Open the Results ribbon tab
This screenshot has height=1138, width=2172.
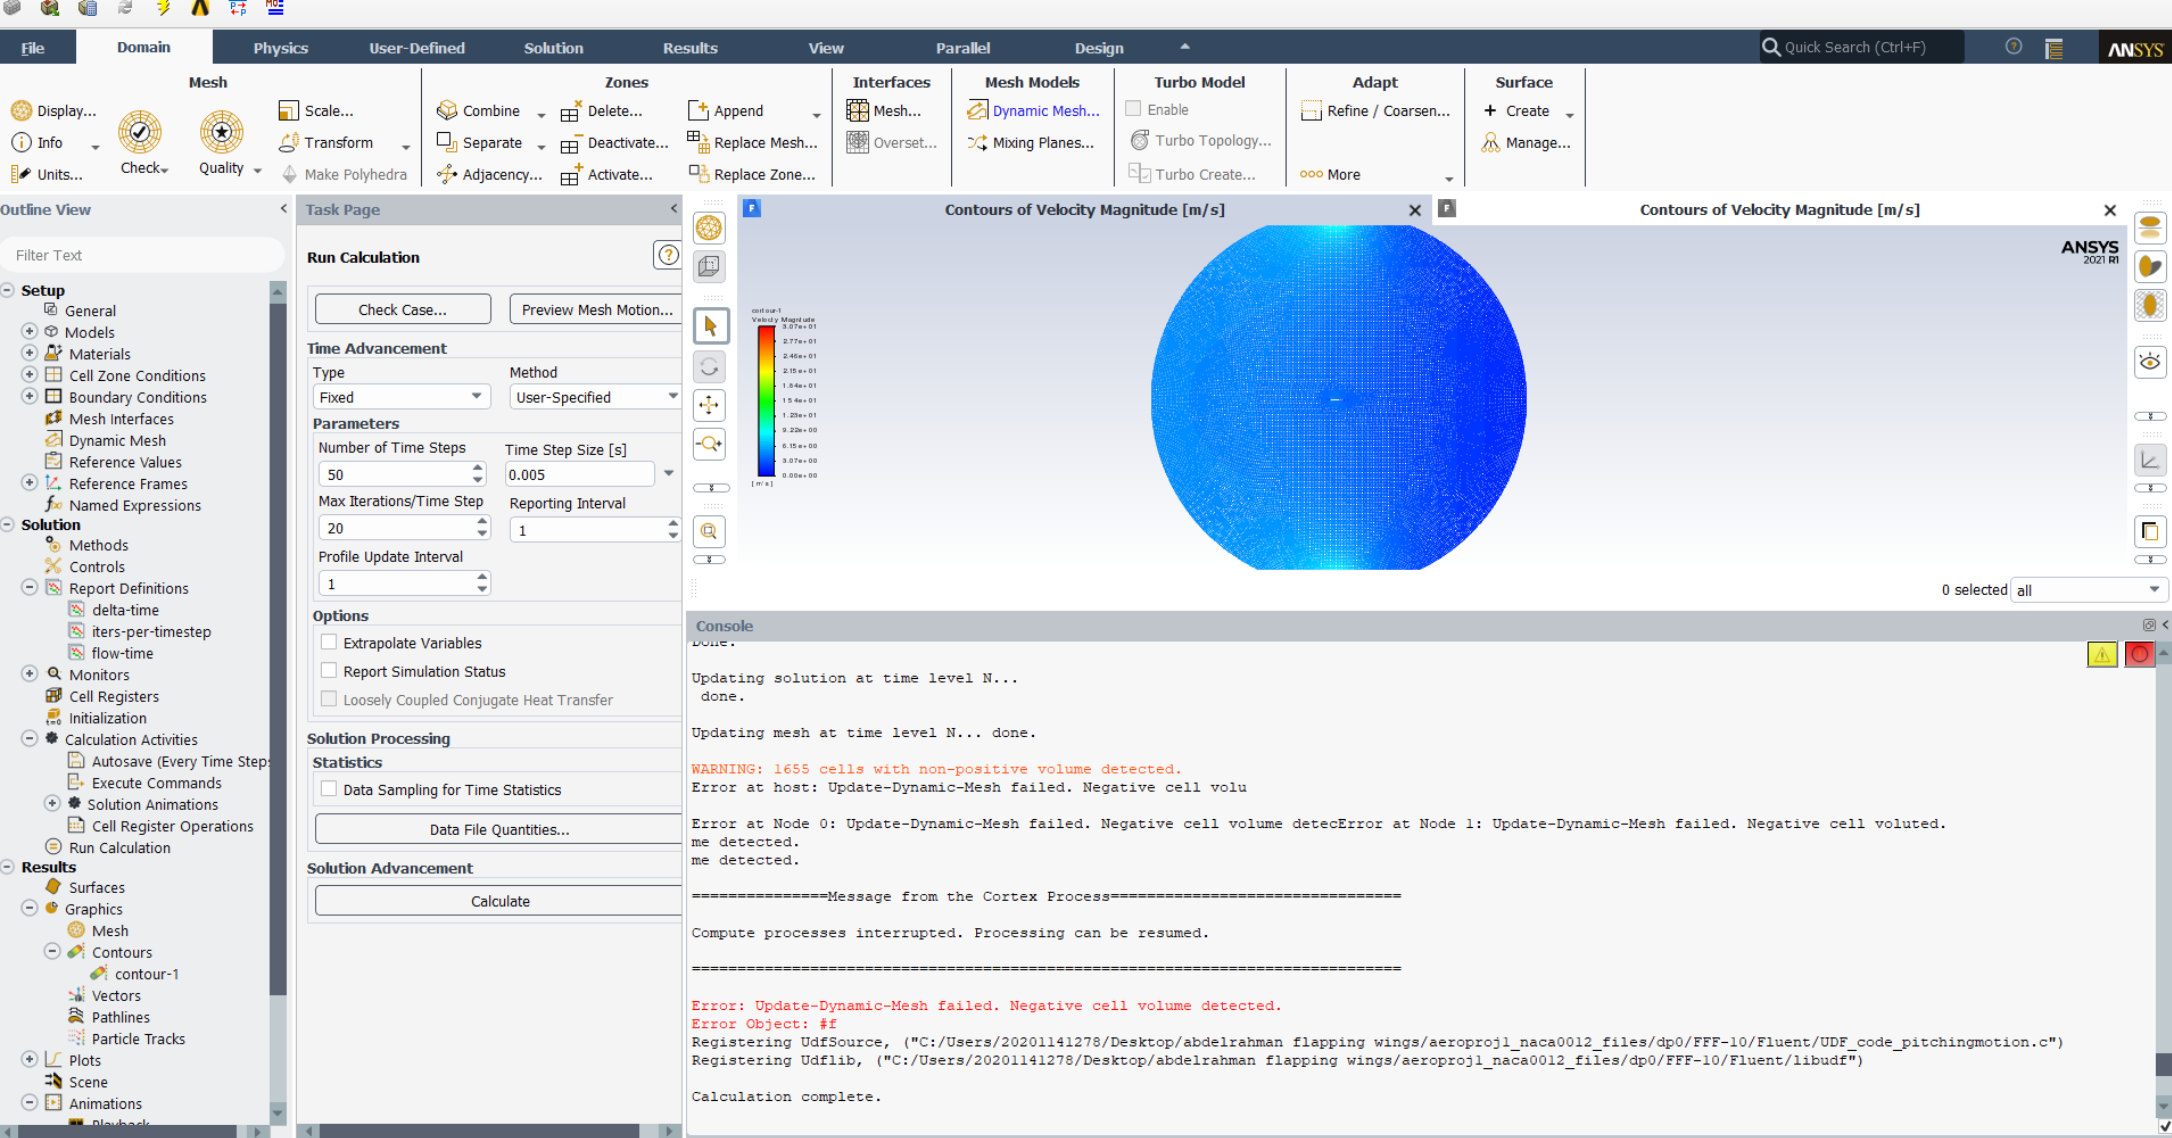pyautogui.click(x=689, y=48)
